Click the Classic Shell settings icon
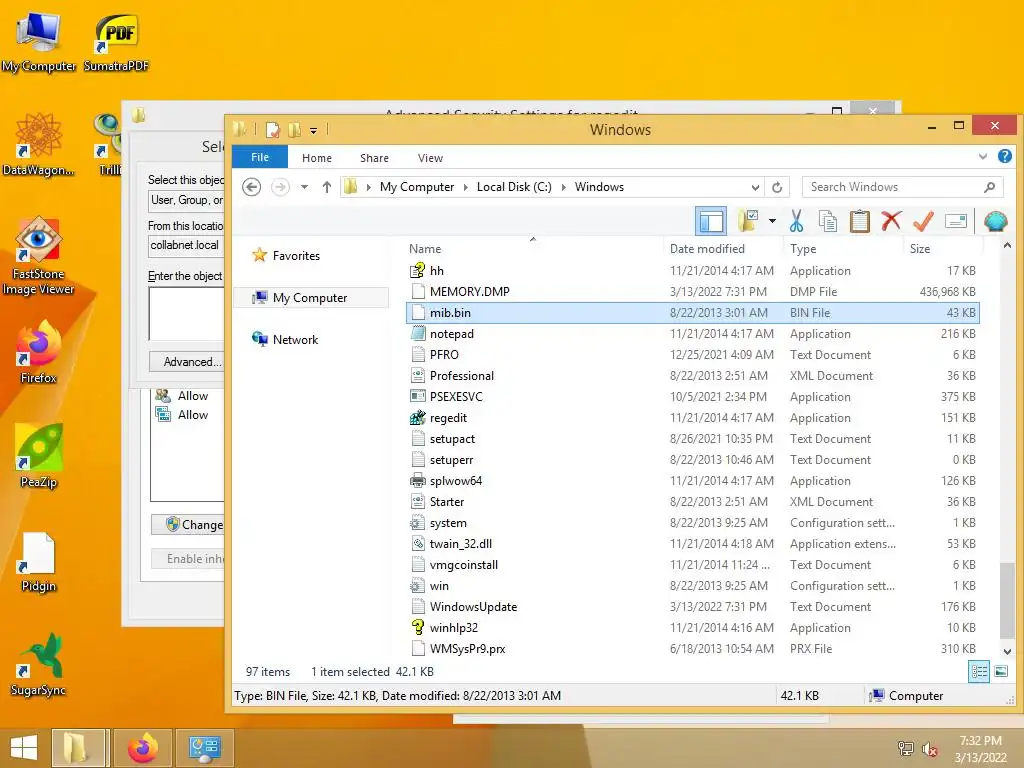1024x768 pixels. [x=995, y=221]
